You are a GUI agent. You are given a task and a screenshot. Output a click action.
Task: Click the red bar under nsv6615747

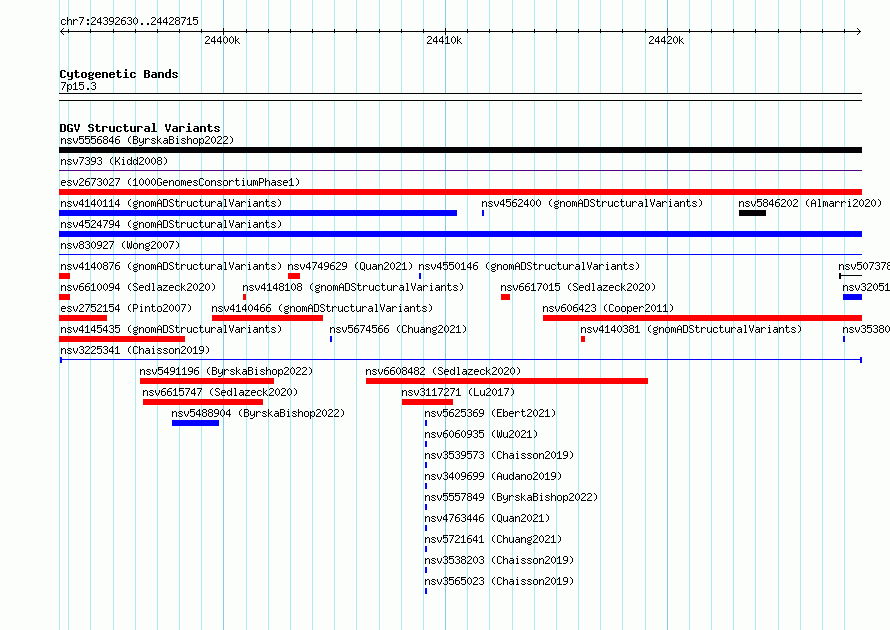point(203,402)
